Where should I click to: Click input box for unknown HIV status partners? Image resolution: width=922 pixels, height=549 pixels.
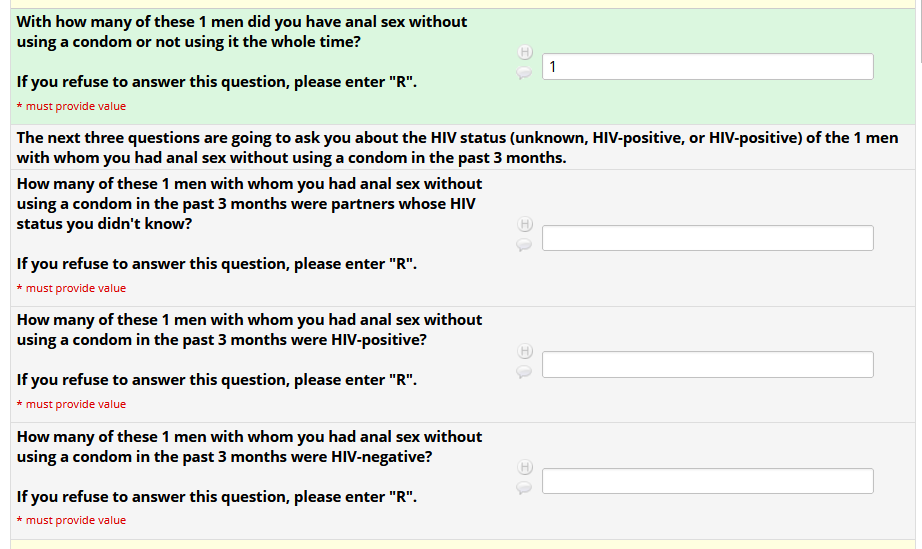[707, 238]
